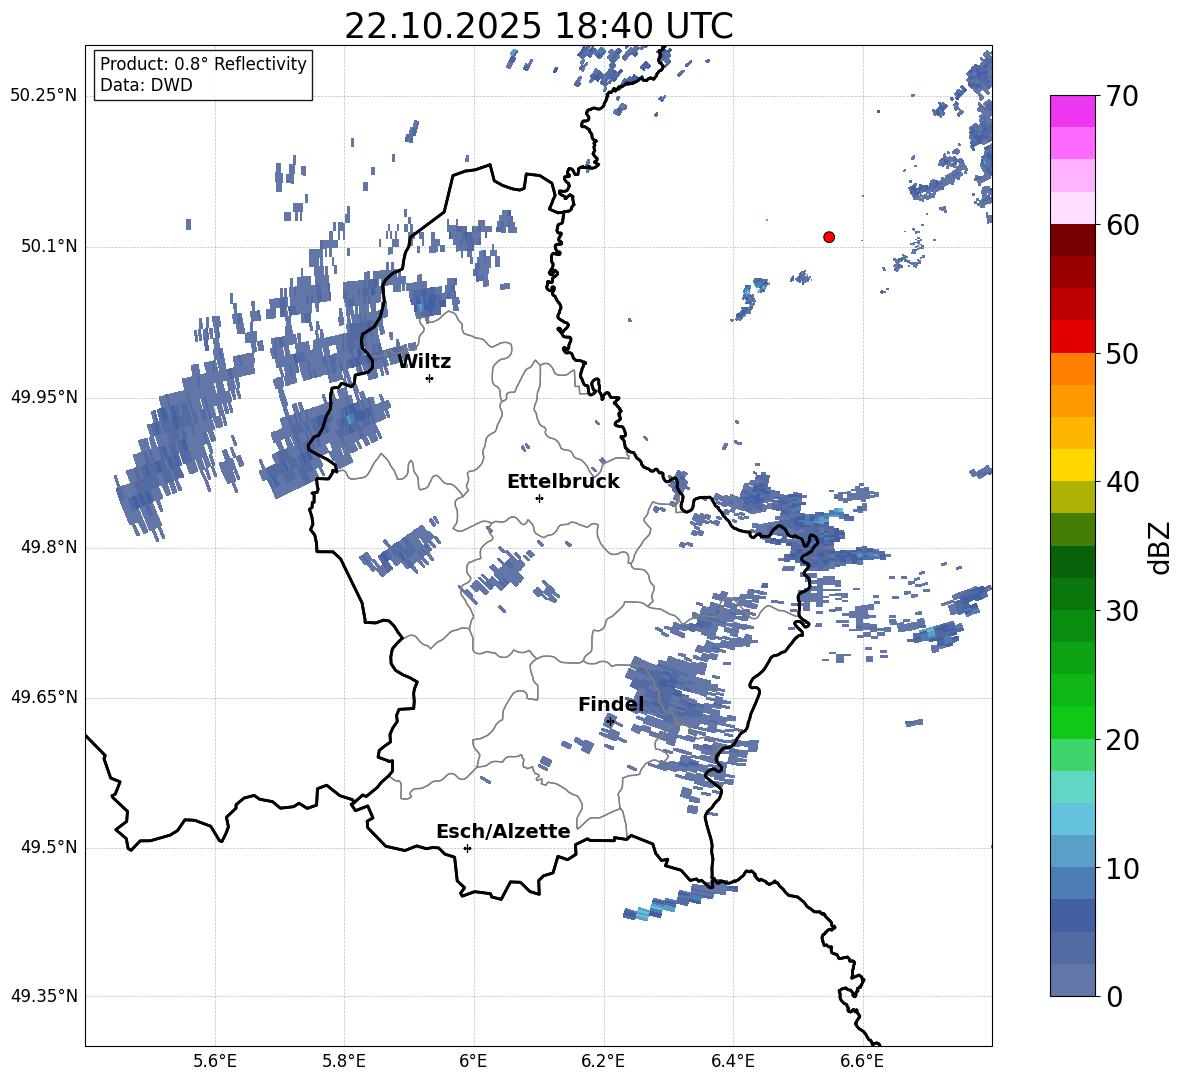Click the 50.25°N latitude label
The height and width of the screenshot is (1081, 1184).
pyautogui.click(x=44, y=96)
